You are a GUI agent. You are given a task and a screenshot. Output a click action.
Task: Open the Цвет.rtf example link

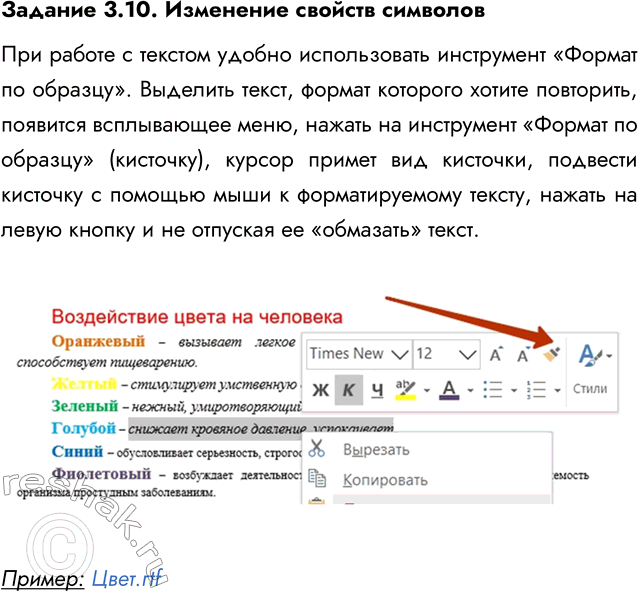coord(125,577)
